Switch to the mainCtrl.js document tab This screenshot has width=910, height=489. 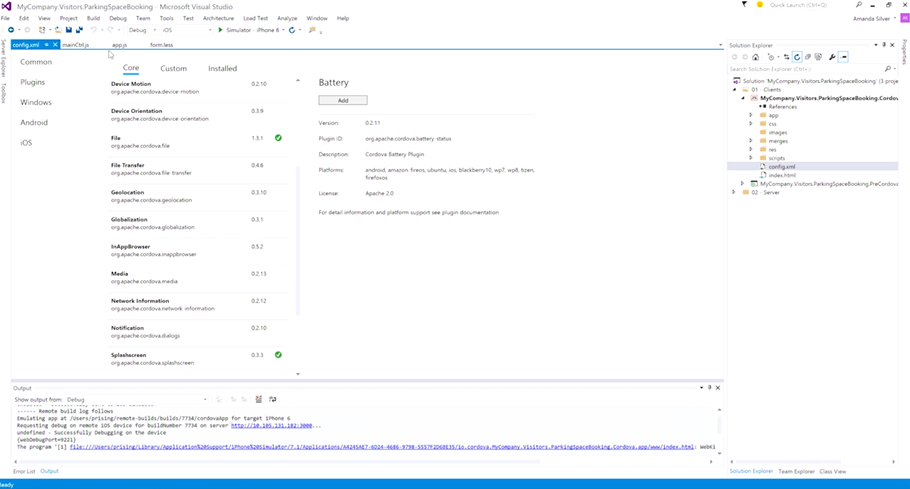click(76, 45)
